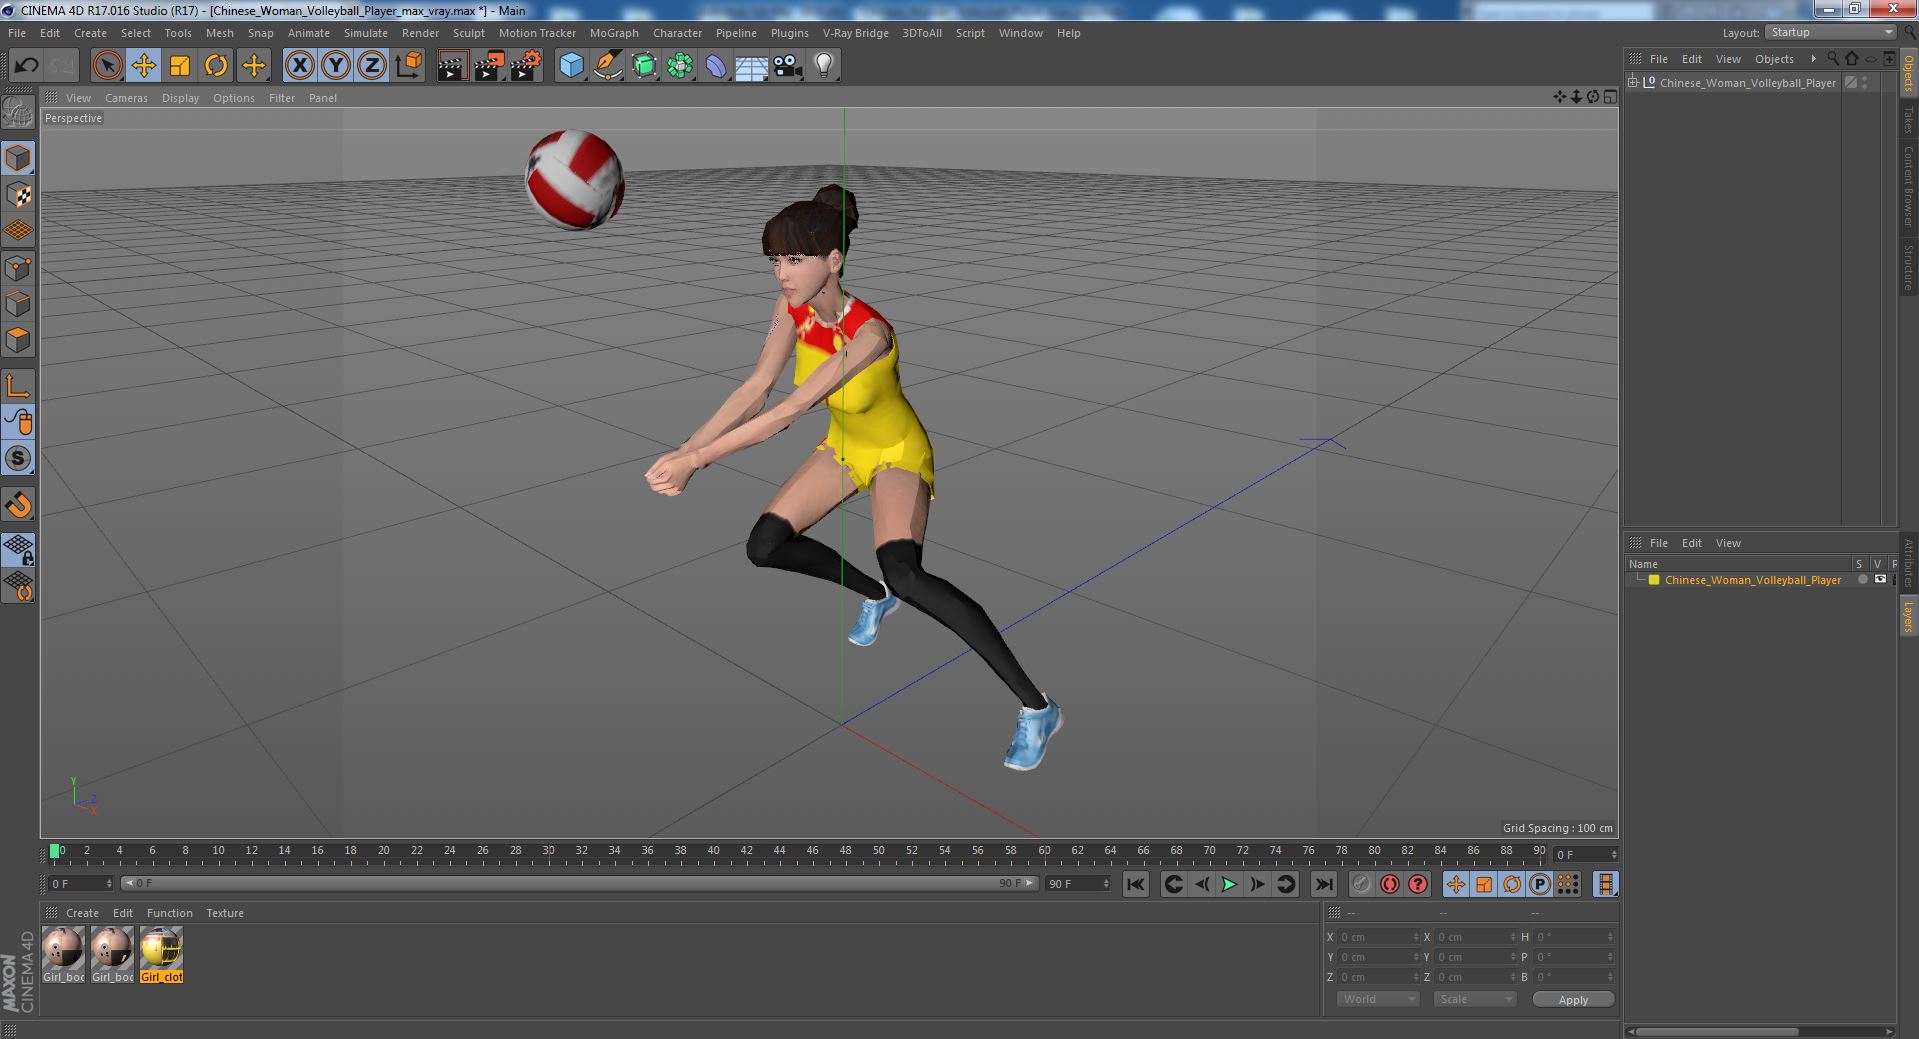Toggle autokeying button
Screen dimensions: 1919x1039
point(1389,884)
